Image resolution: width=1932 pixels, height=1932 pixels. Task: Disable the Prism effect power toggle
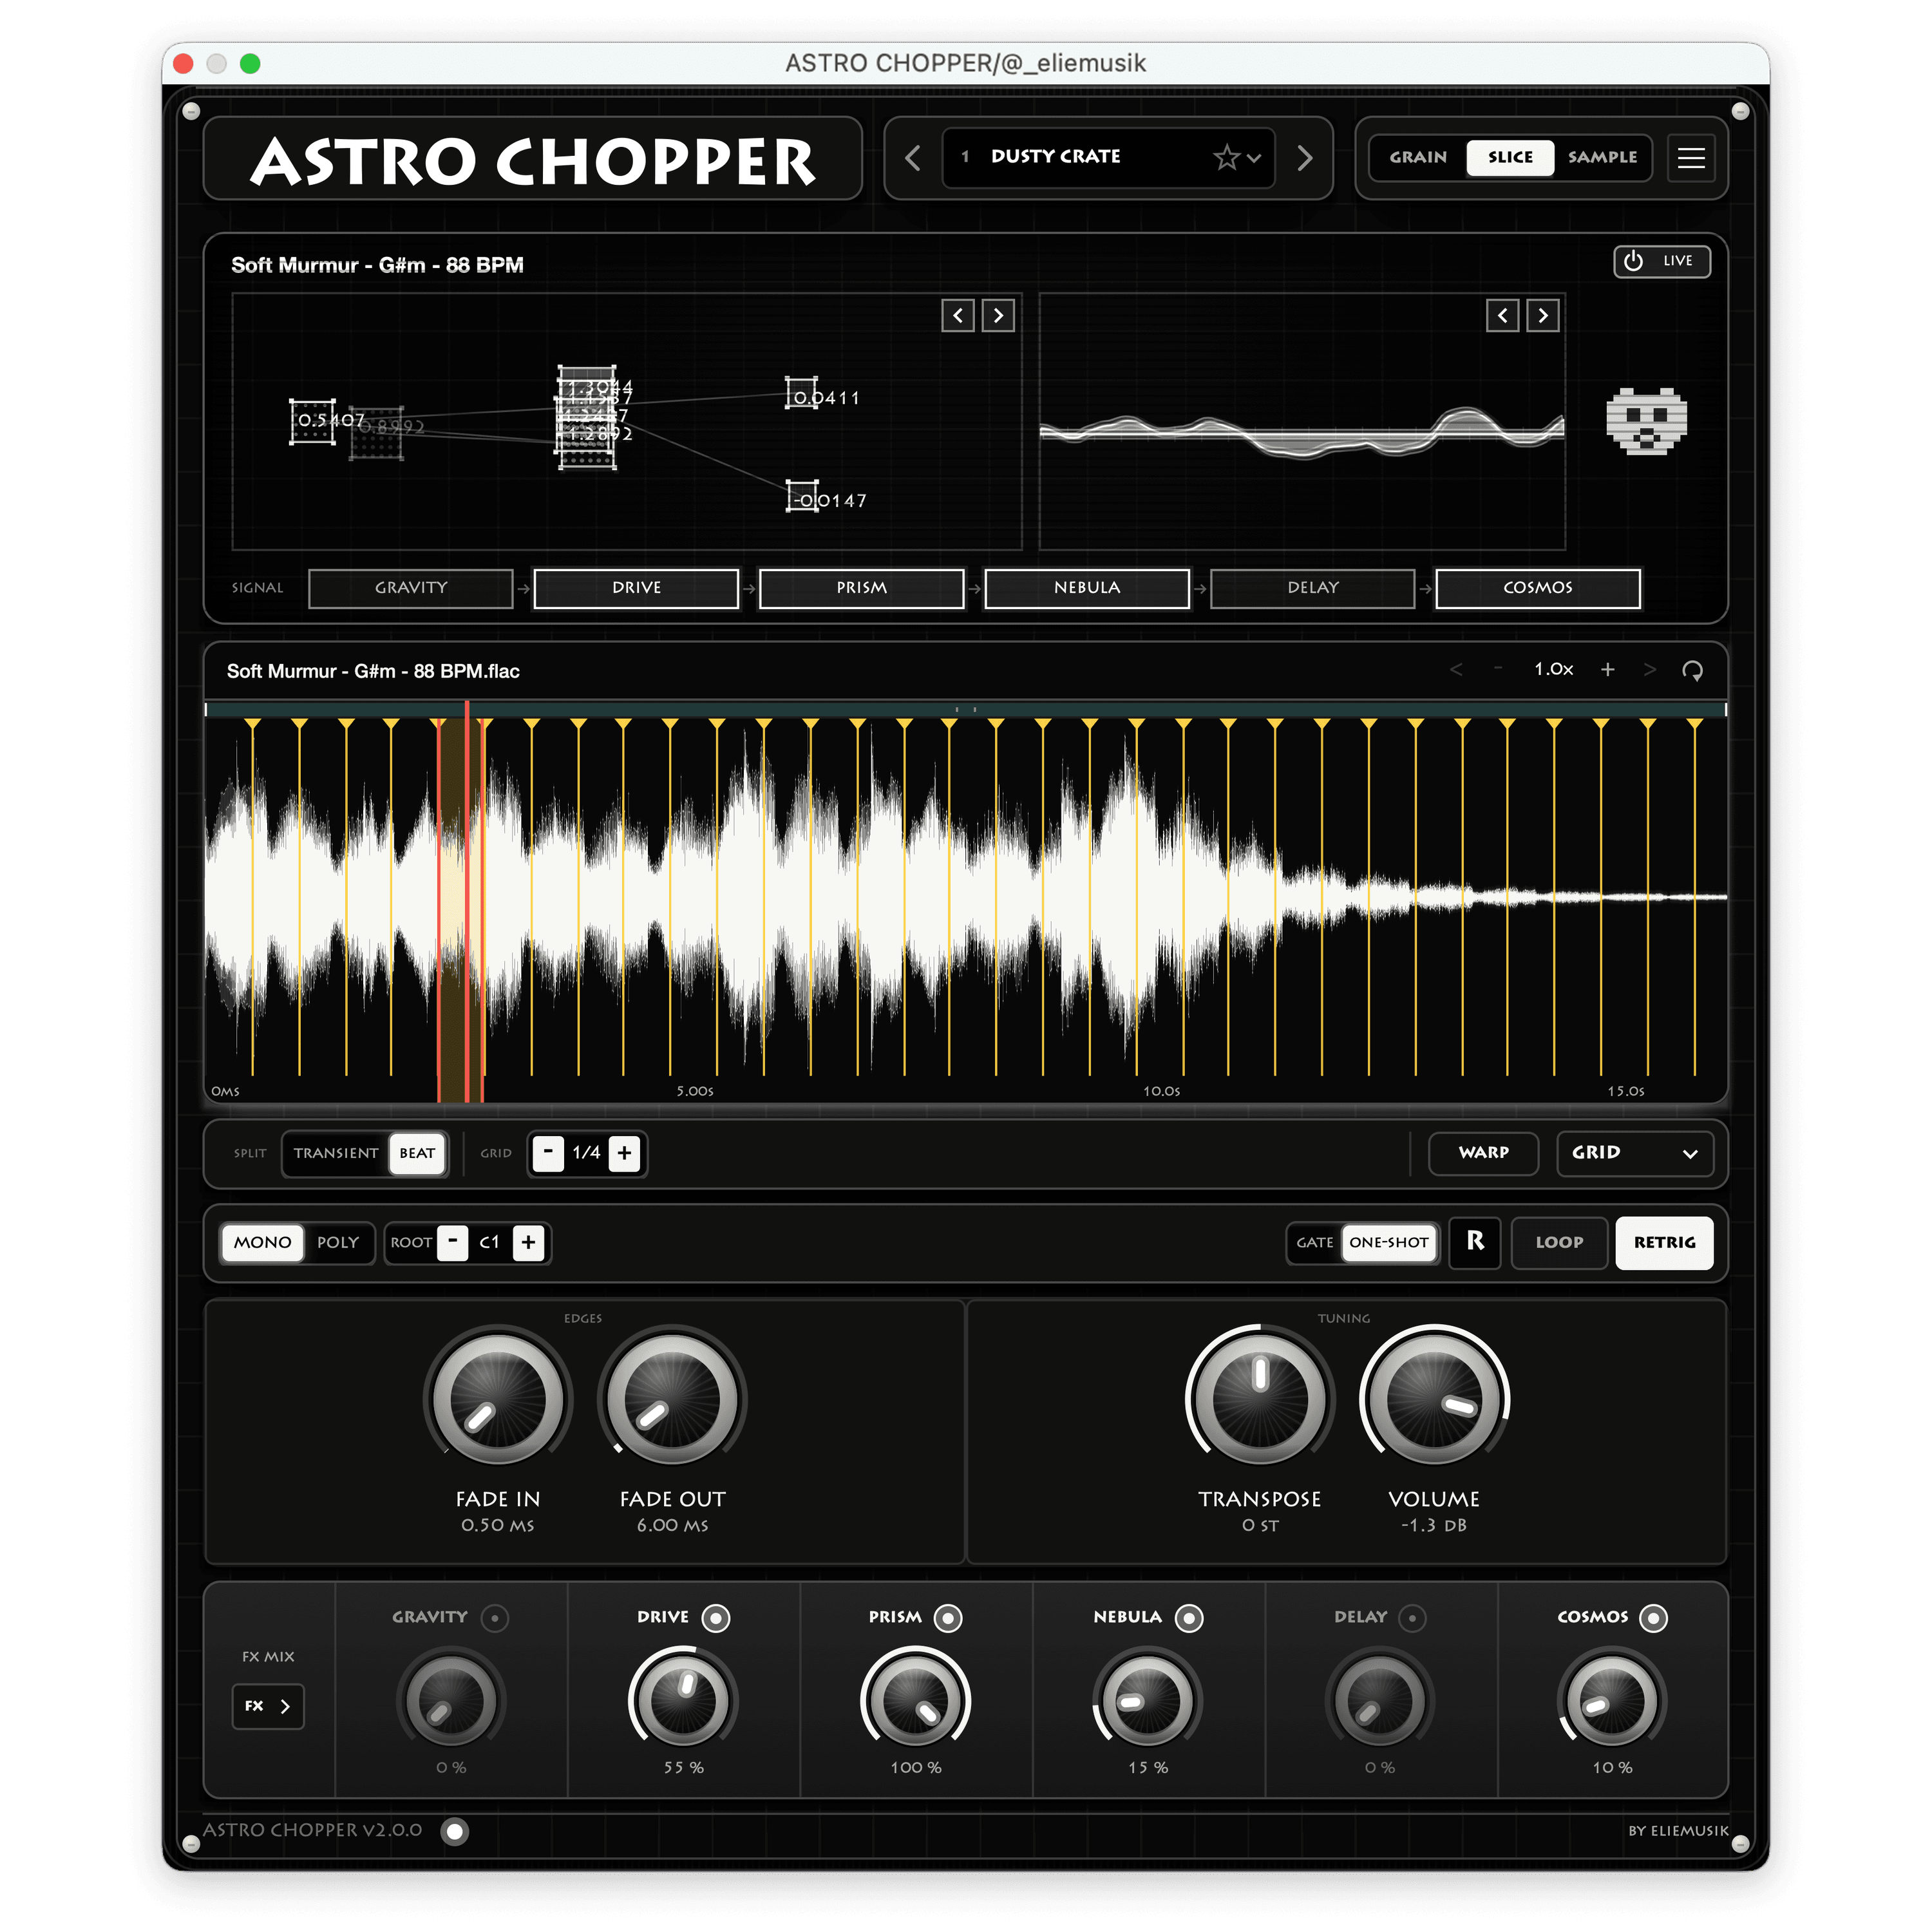948,1618
